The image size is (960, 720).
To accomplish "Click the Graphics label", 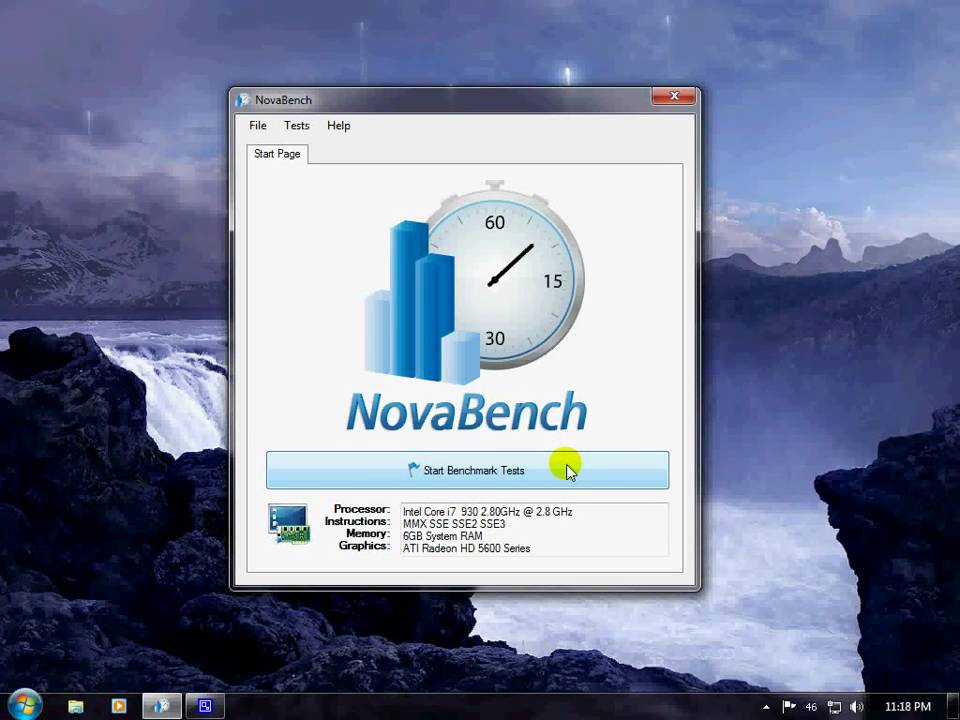I will click(x=364, y=546).
